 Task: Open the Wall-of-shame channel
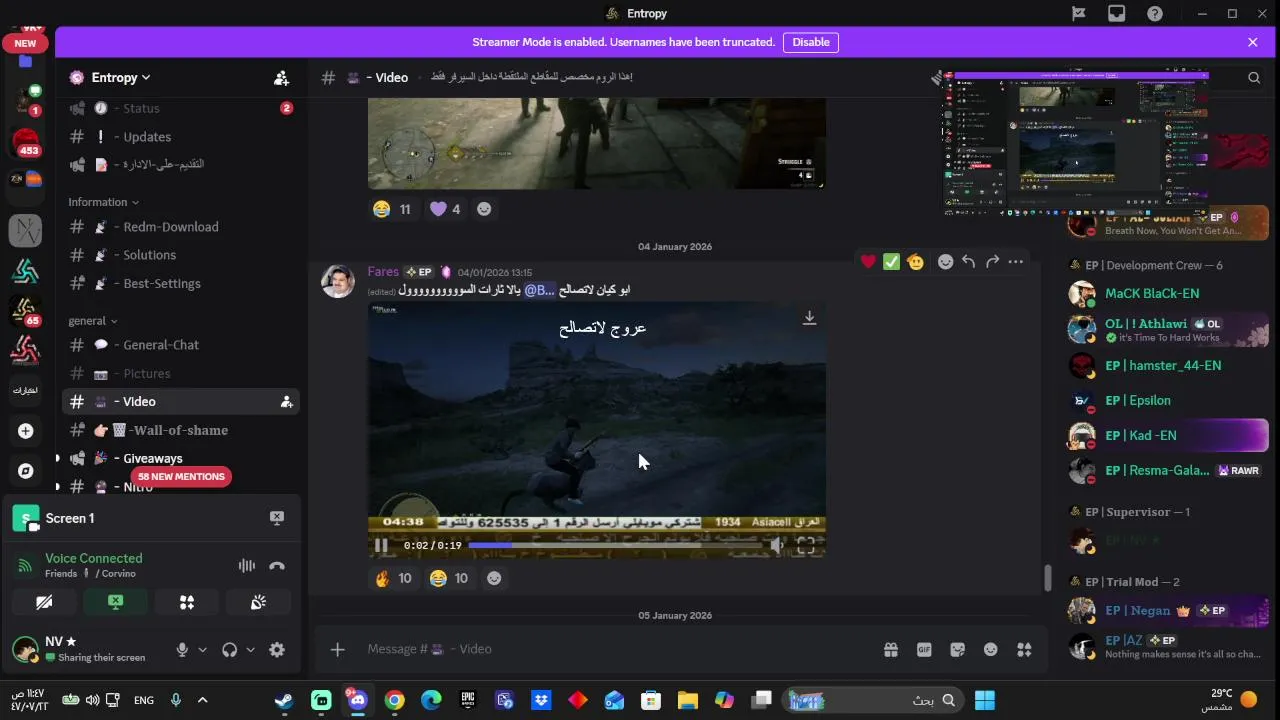pos(181,430)
